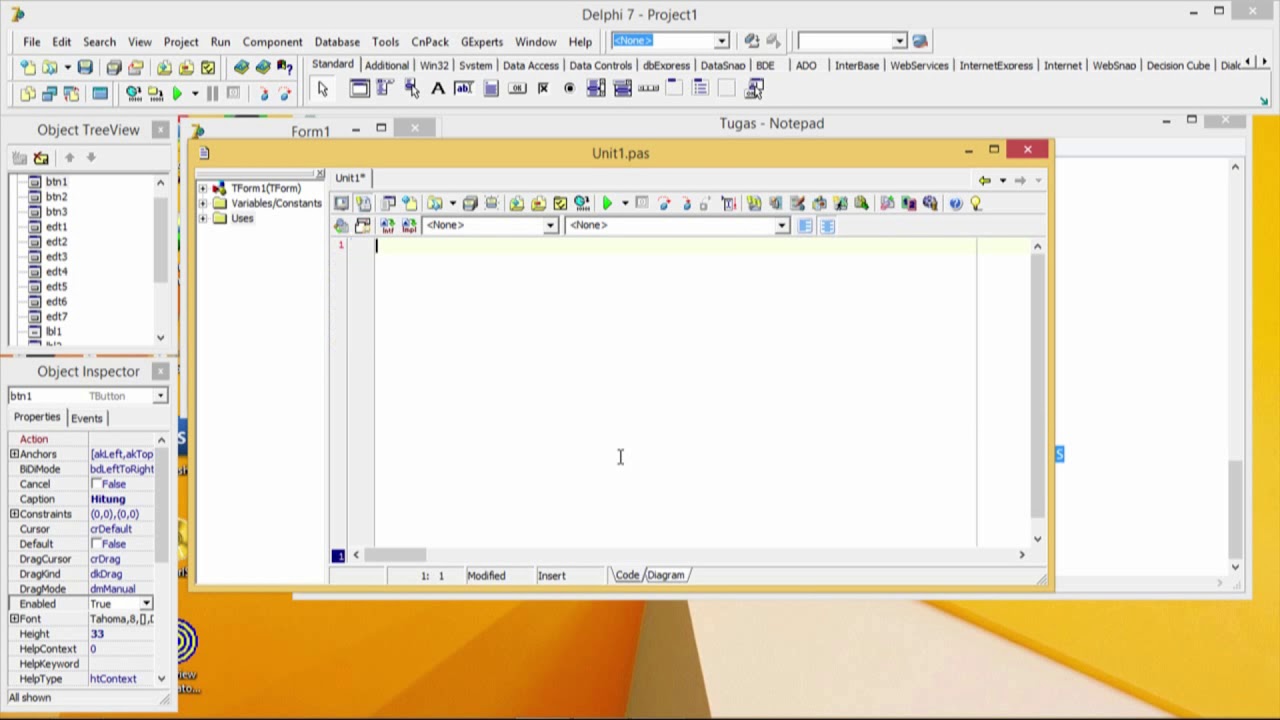Click the green Run arrow in editor toolbar
This screenshot has width=1280, height=720.
click(x=607, y=203)
